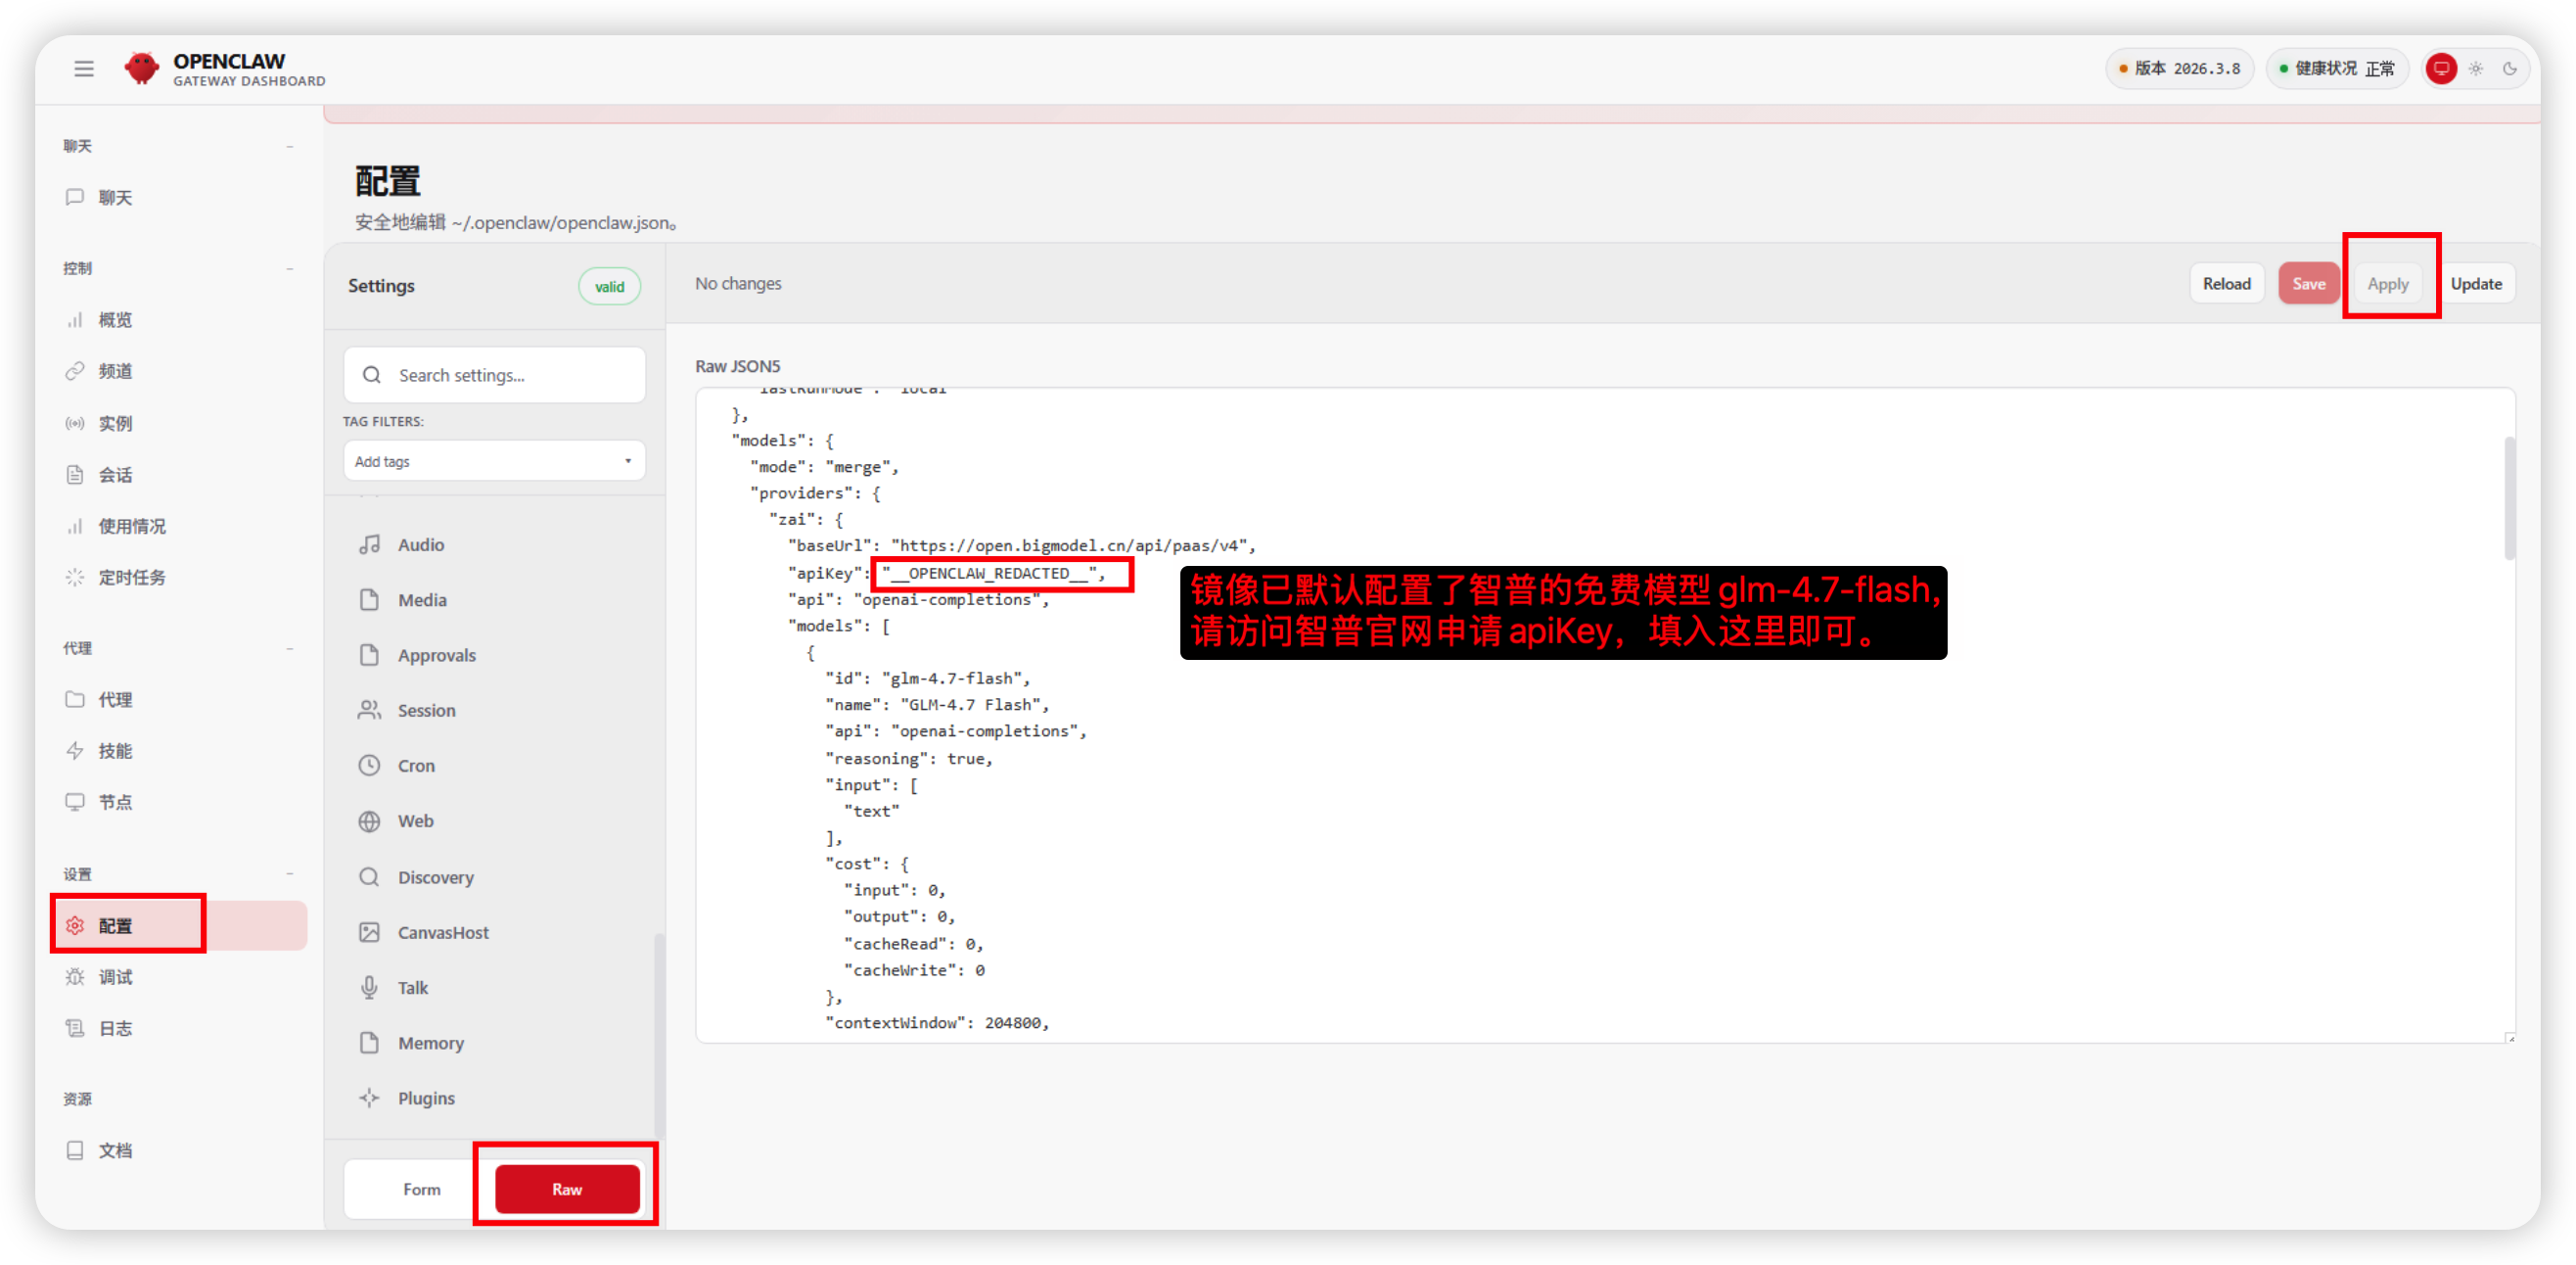This screenshot has width=2576, height=1265.
Task: Open the 文档 documentation section
Action: coord(115,1150)
